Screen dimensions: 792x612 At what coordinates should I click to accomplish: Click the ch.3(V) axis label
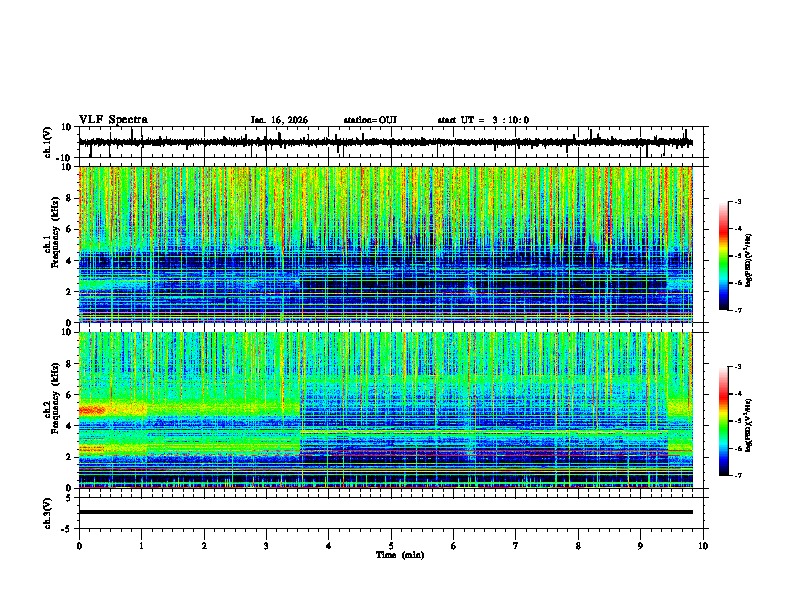click(48, 513)
